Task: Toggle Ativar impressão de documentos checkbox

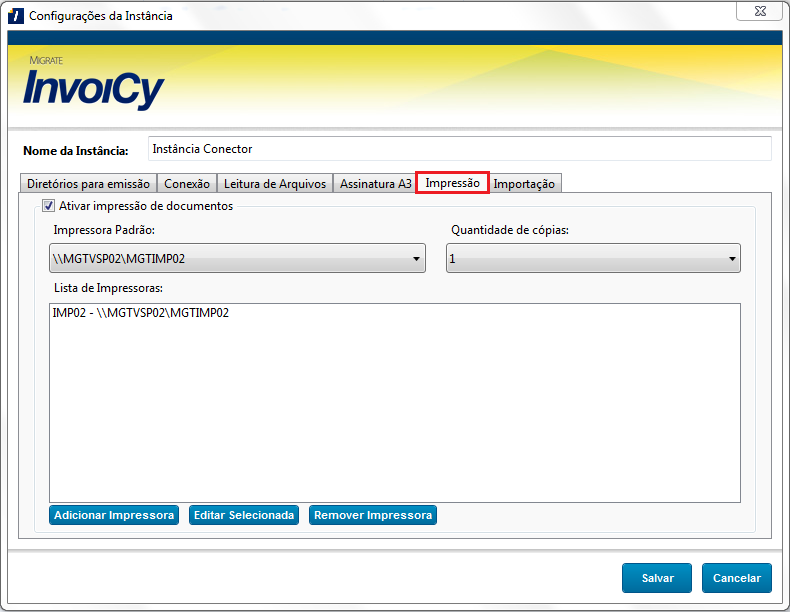Action: click(47, 206)
